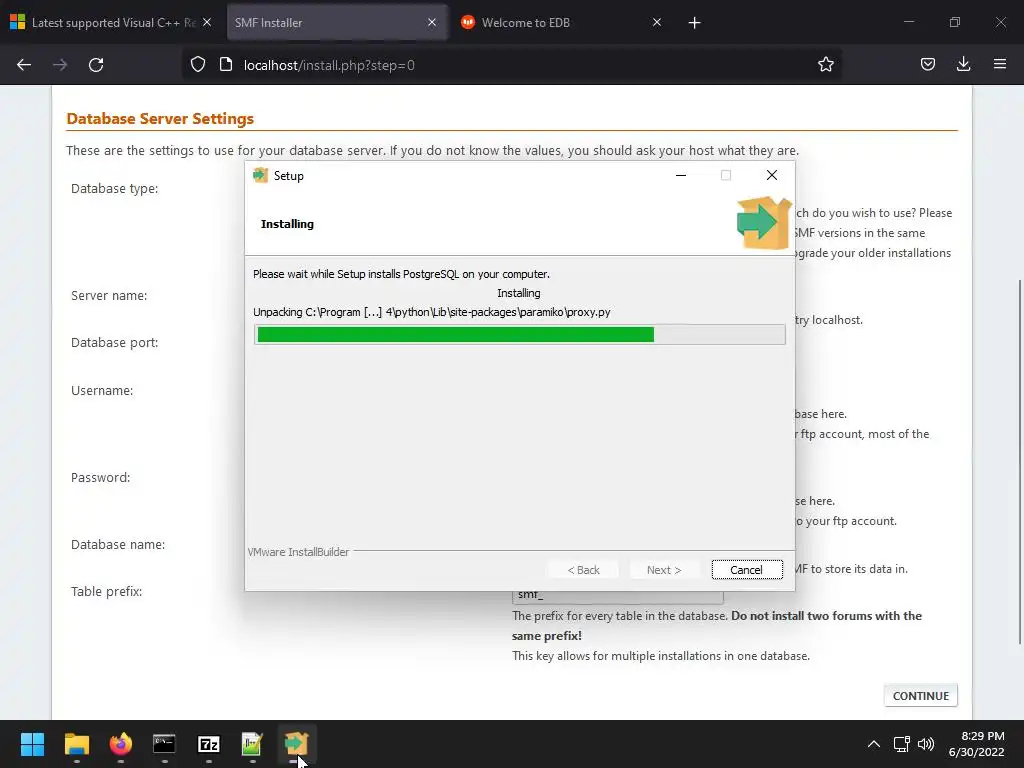Click the installer box logo with arrow
The height and width of the screenshot is (768, 1024).
(x=764, y=223)
